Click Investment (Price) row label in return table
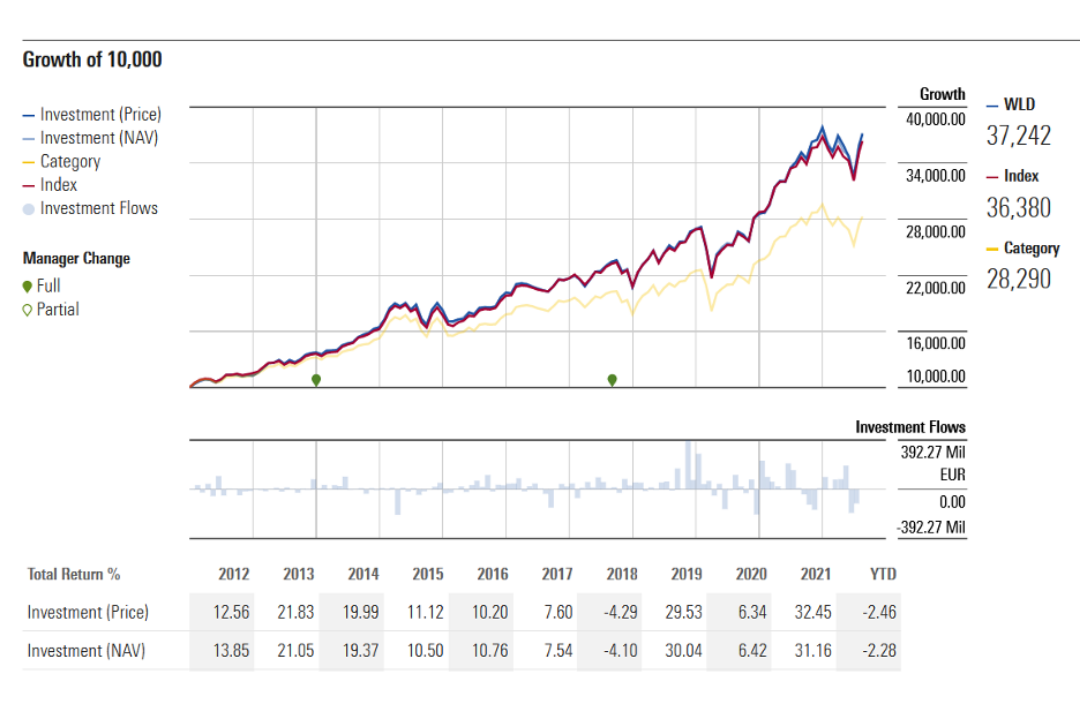The width and height of the screenshot is (1080, 720). 88,612
